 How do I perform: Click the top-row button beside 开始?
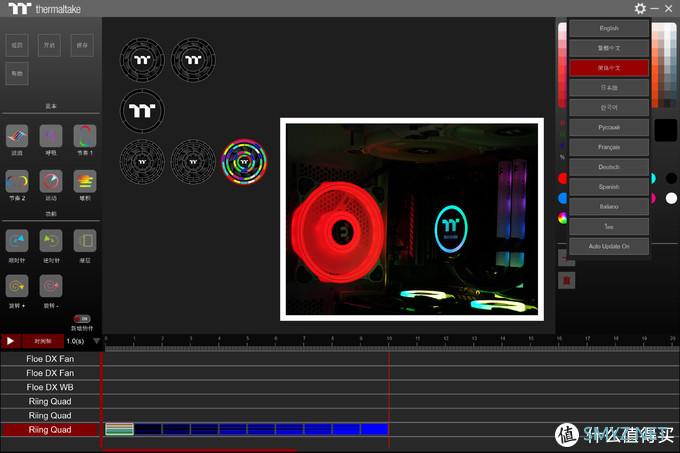click(17, 45)
